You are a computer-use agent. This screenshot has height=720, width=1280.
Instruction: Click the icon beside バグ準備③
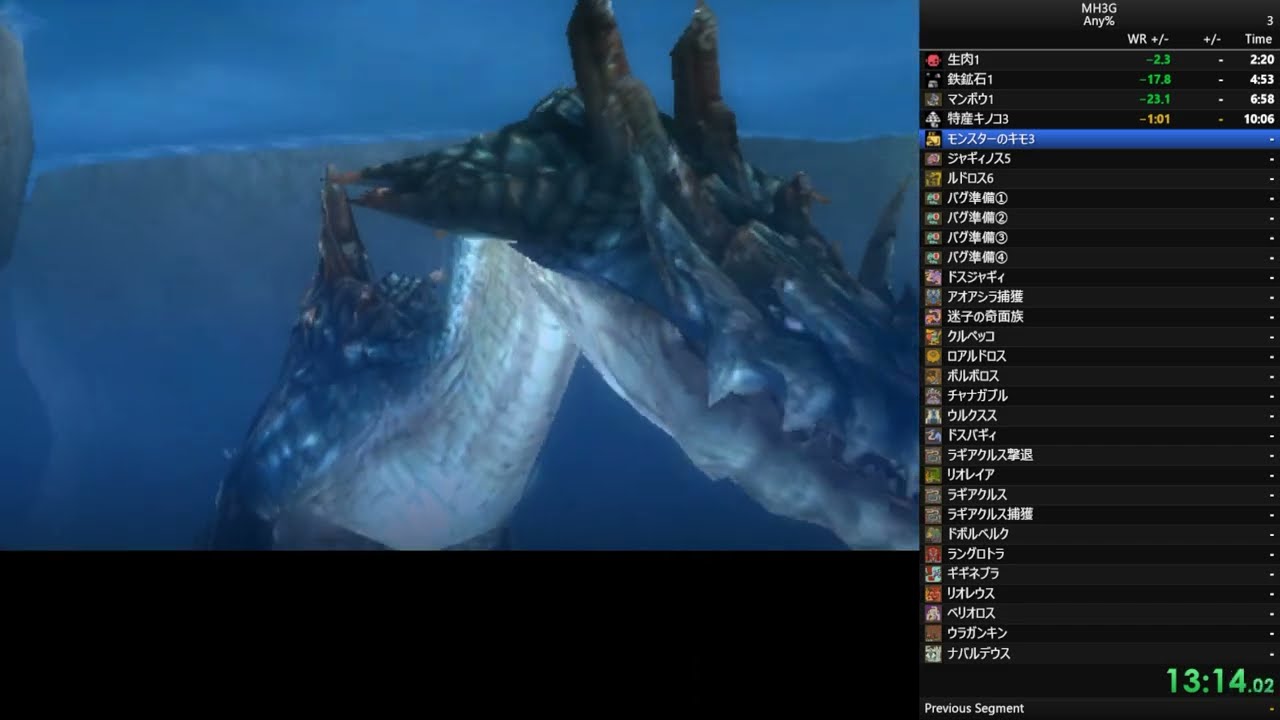pos(933,238)
